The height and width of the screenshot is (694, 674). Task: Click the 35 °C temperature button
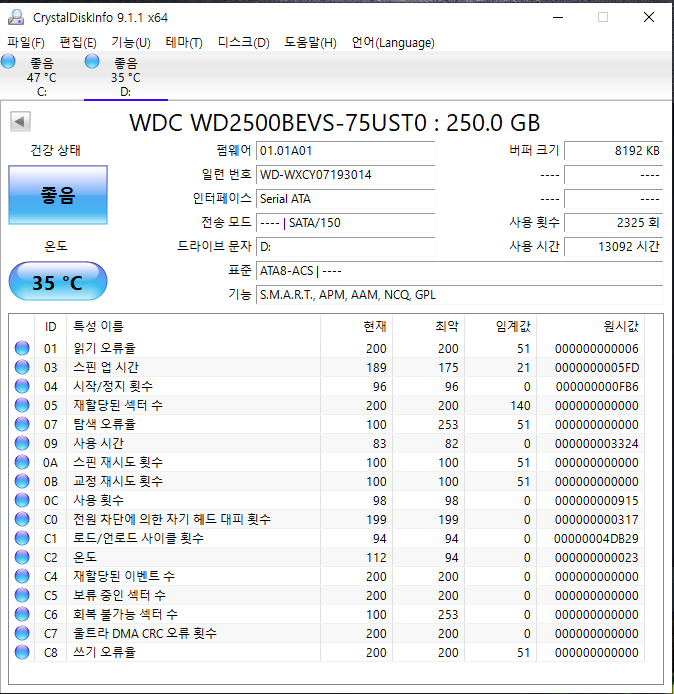(x=58, y=281)
